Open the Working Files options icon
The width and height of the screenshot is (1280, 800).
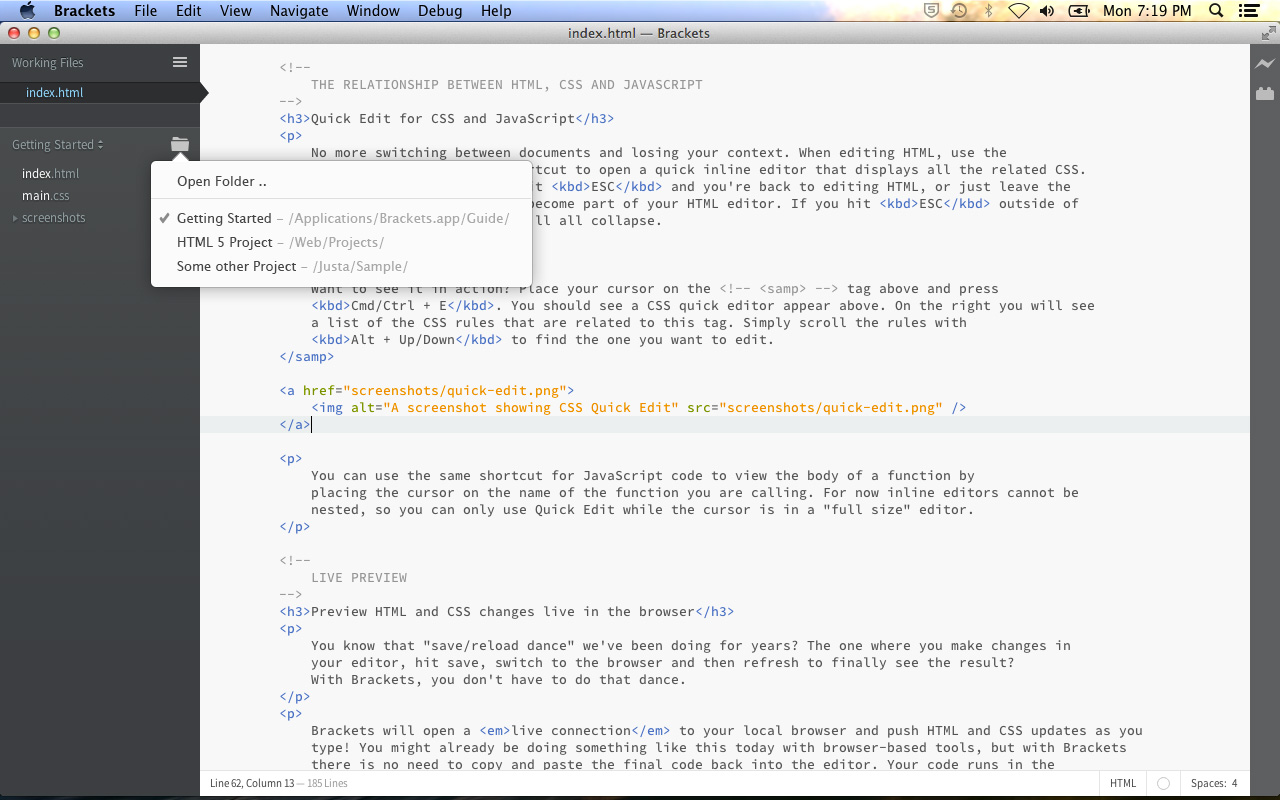(x=180, y=62)
